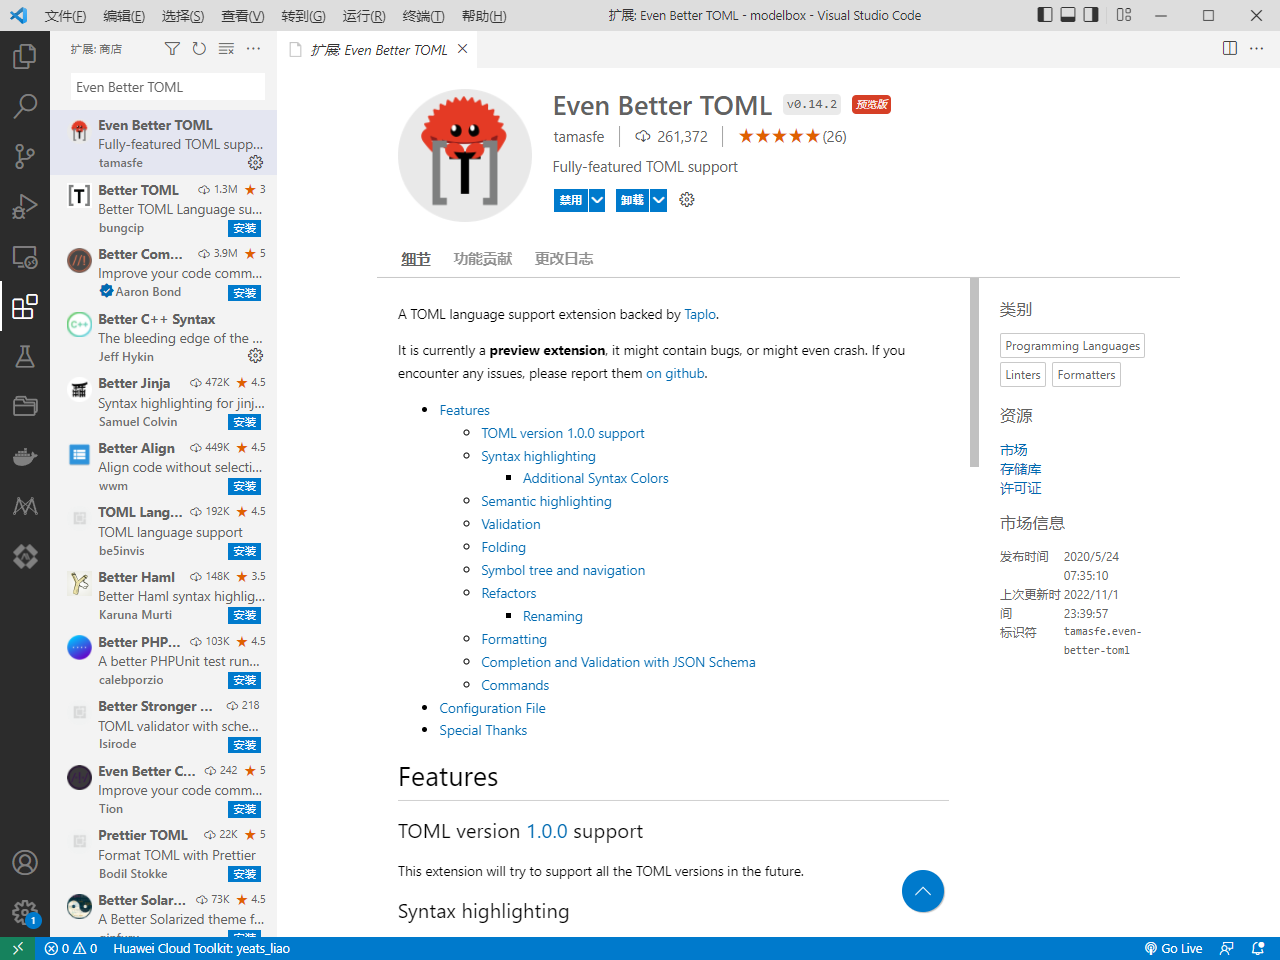Open the Docker whale view
Image resolution: width=1280 pixels, height=960 pixels.
25,456
